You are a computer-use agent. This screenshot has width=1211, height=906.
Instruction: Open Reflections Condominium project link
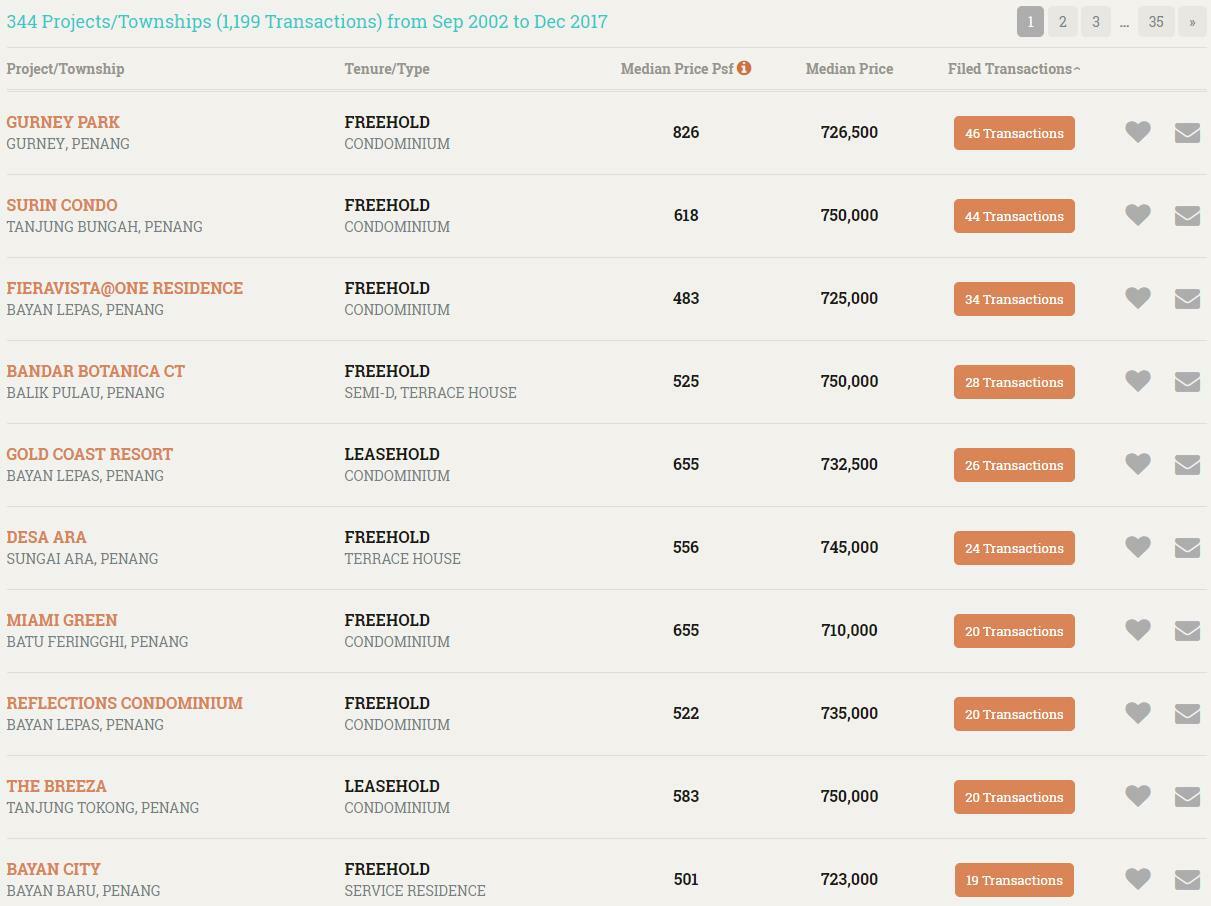coord(124,703)
